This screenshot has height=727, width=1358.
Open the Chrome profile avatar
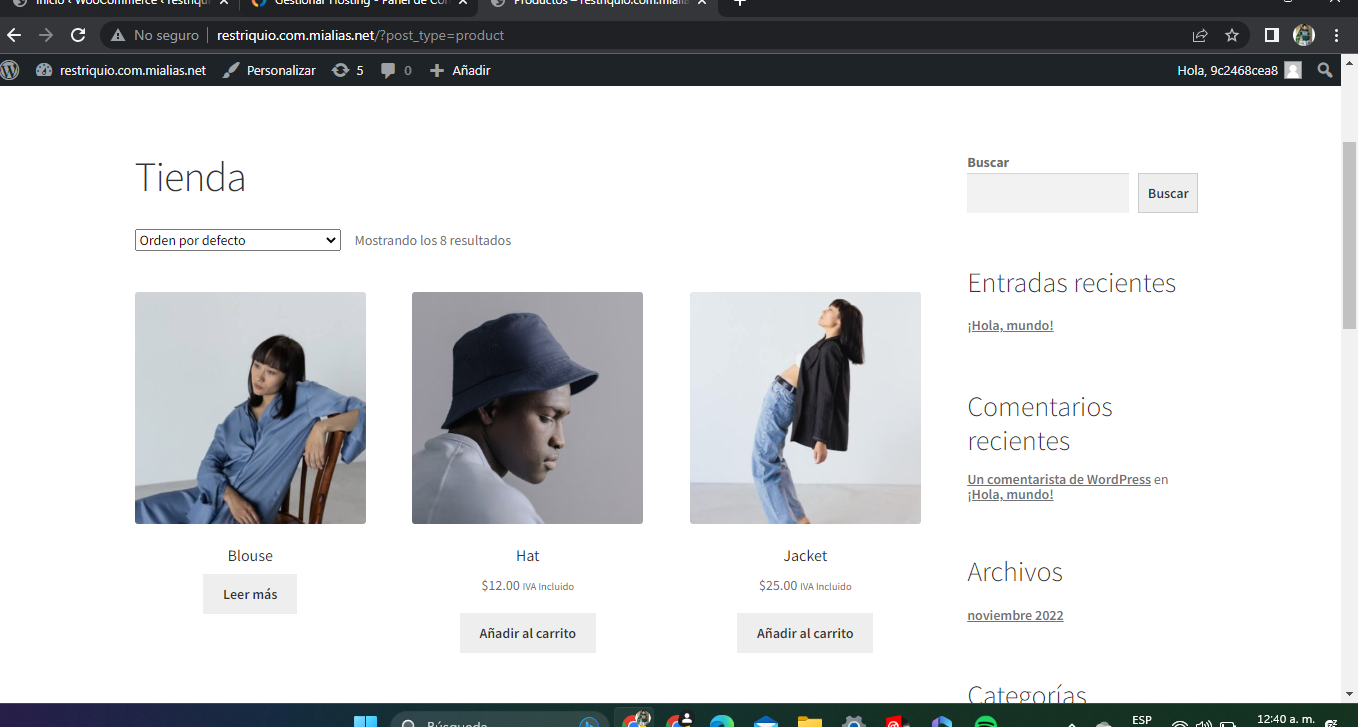coord(1304,35)
